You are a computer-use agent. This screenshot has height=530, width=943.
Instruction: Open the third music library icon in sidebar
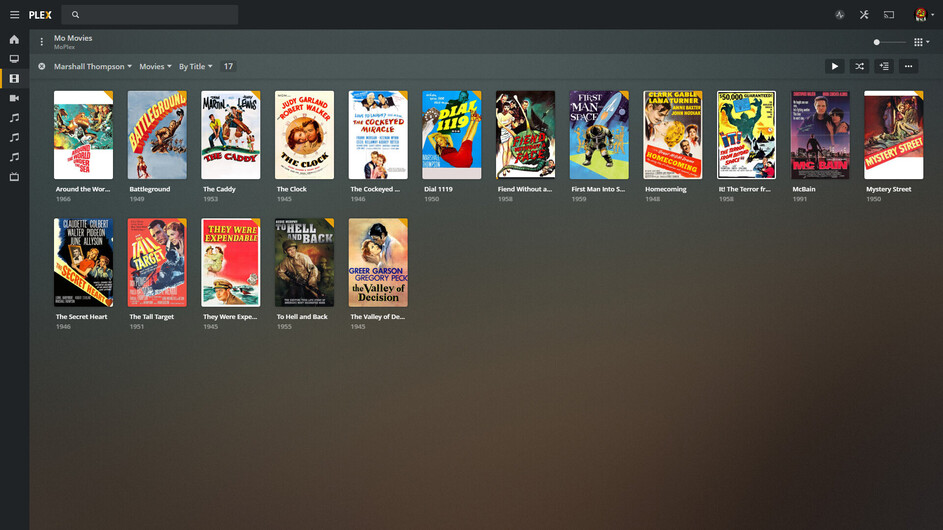(x=14, y=157)
